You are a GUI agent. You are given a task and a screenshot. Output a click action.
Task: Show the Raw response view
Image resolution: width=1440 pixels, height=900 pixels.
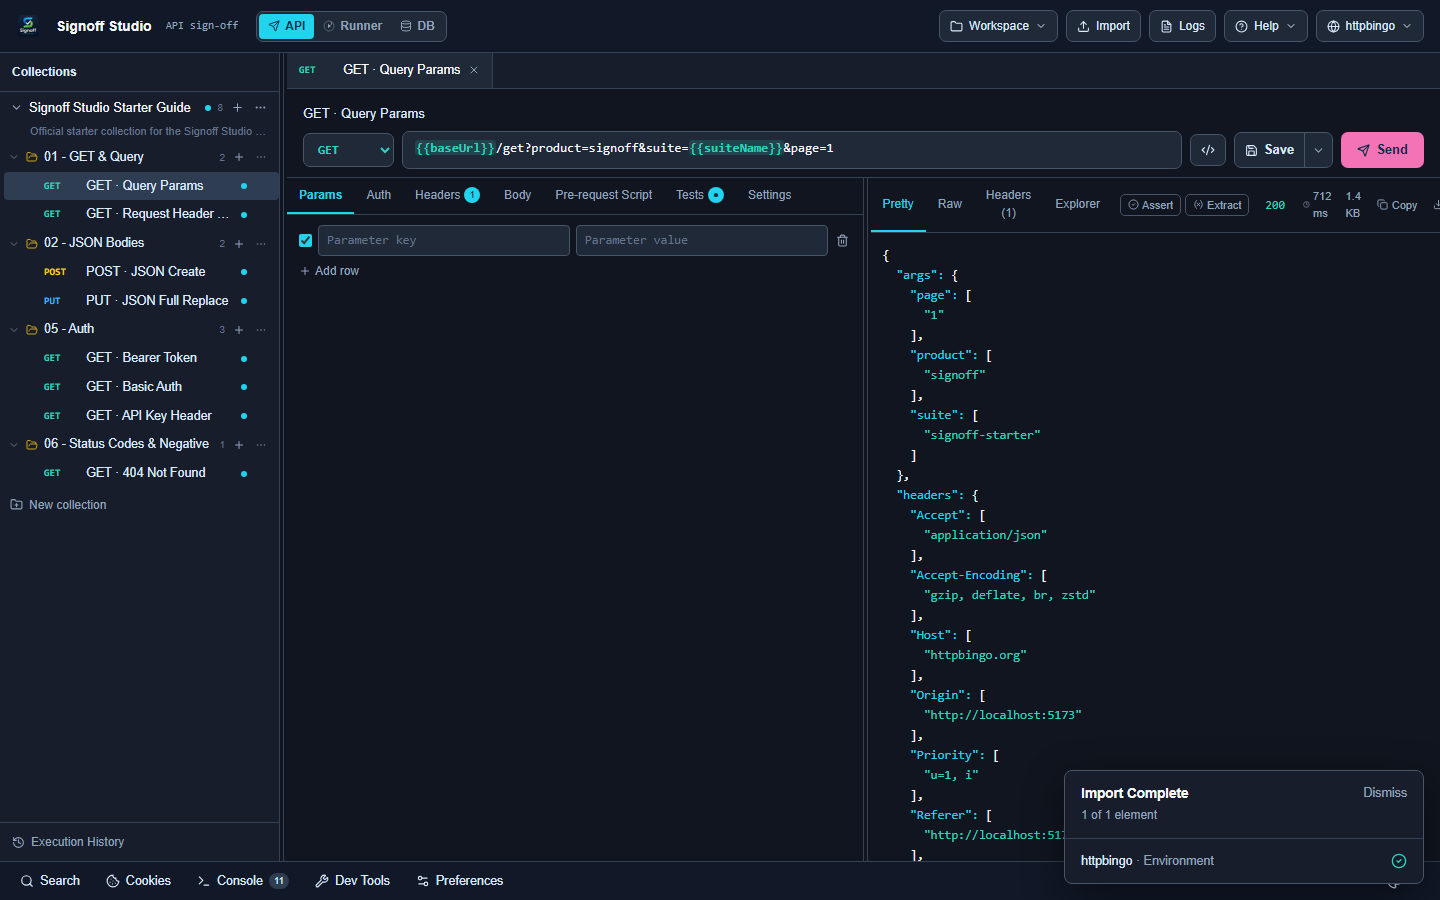click(950, 204)
